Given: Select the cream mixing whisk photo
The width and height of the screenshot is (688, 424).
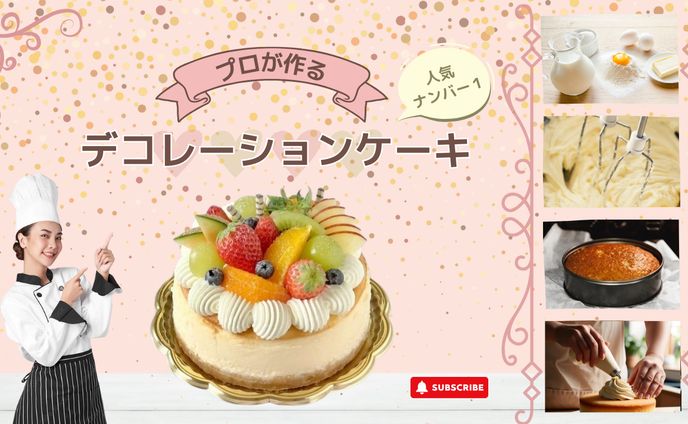Looking at the screenshot, I should 611,162.
